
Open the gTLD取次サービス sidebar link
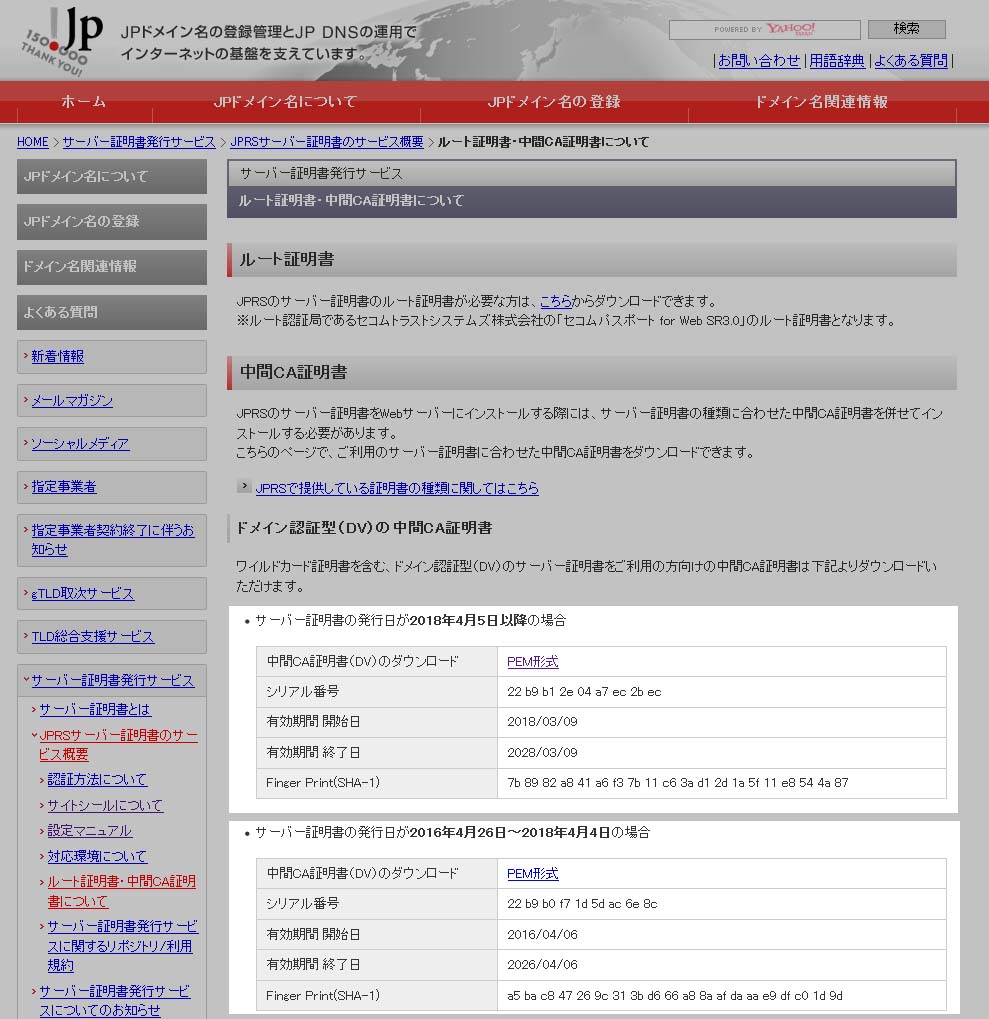pyautogui.click(x=83, y=593)
